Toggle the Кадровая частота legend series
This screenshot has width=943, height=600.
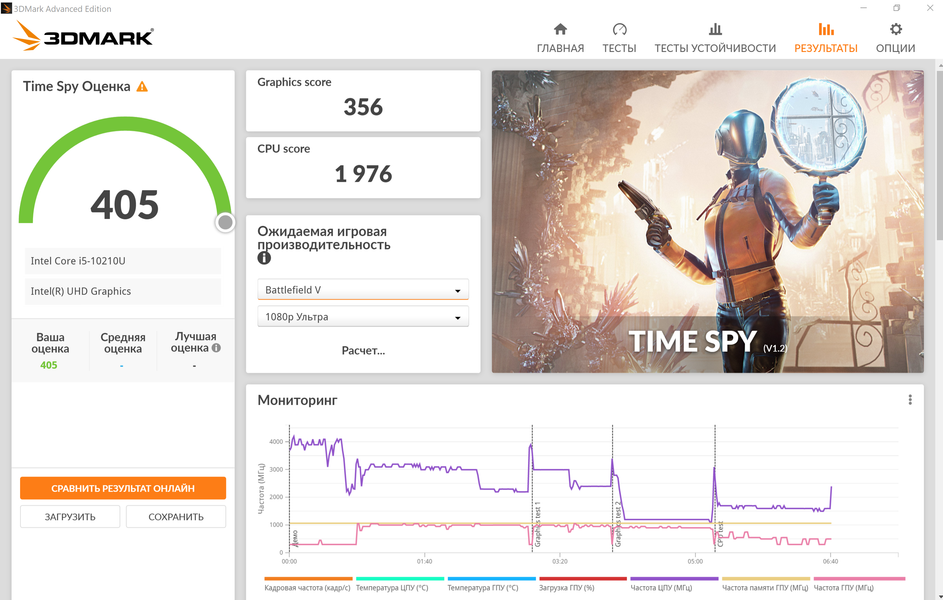click(308, 587)
